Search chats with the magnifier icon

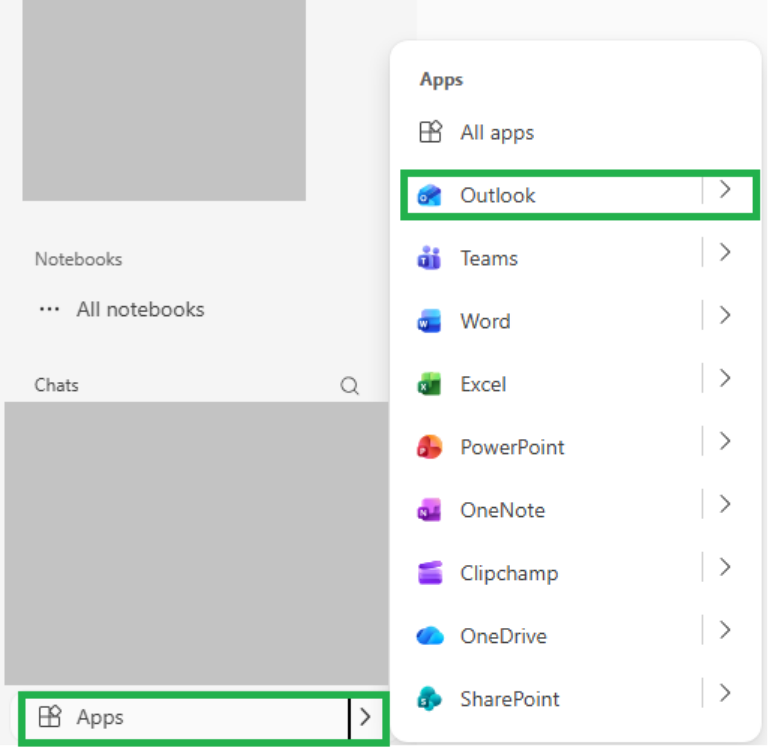[x=350, y=386]
